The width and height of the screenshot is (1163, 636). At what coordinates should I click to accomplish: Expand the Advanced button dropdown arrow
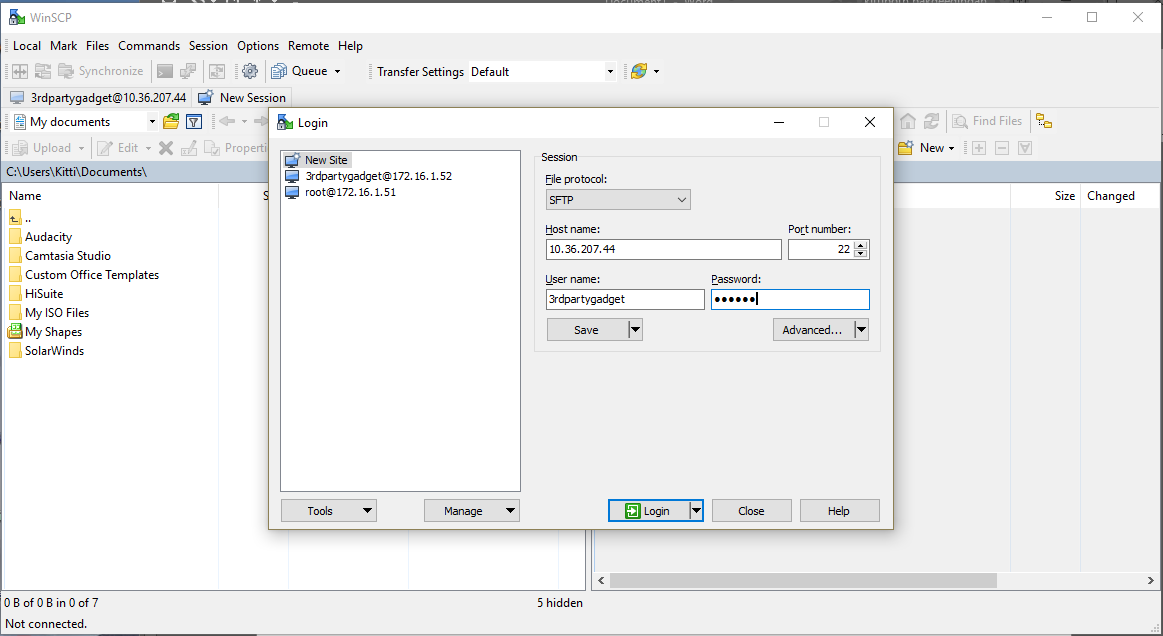[x=861, y=330]
